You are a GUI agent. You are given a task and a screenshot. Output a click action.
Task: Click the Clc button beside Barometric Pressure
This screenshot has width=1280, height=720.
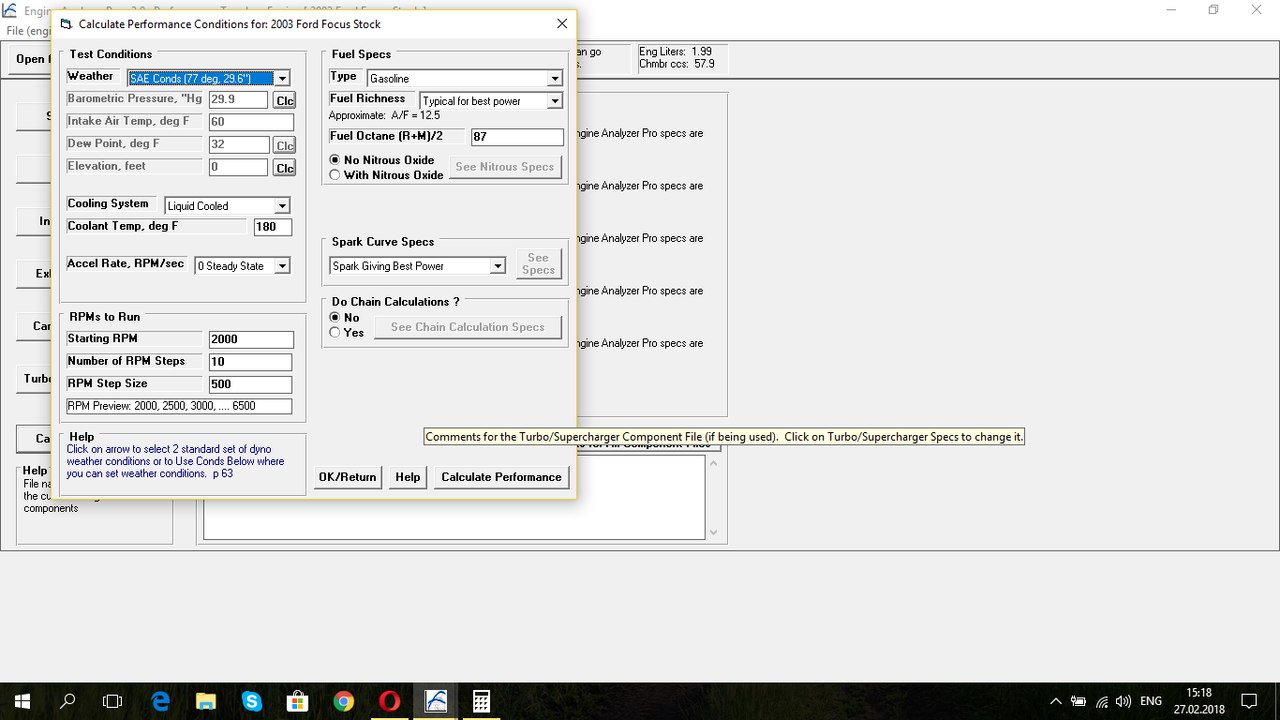[285, 100]
